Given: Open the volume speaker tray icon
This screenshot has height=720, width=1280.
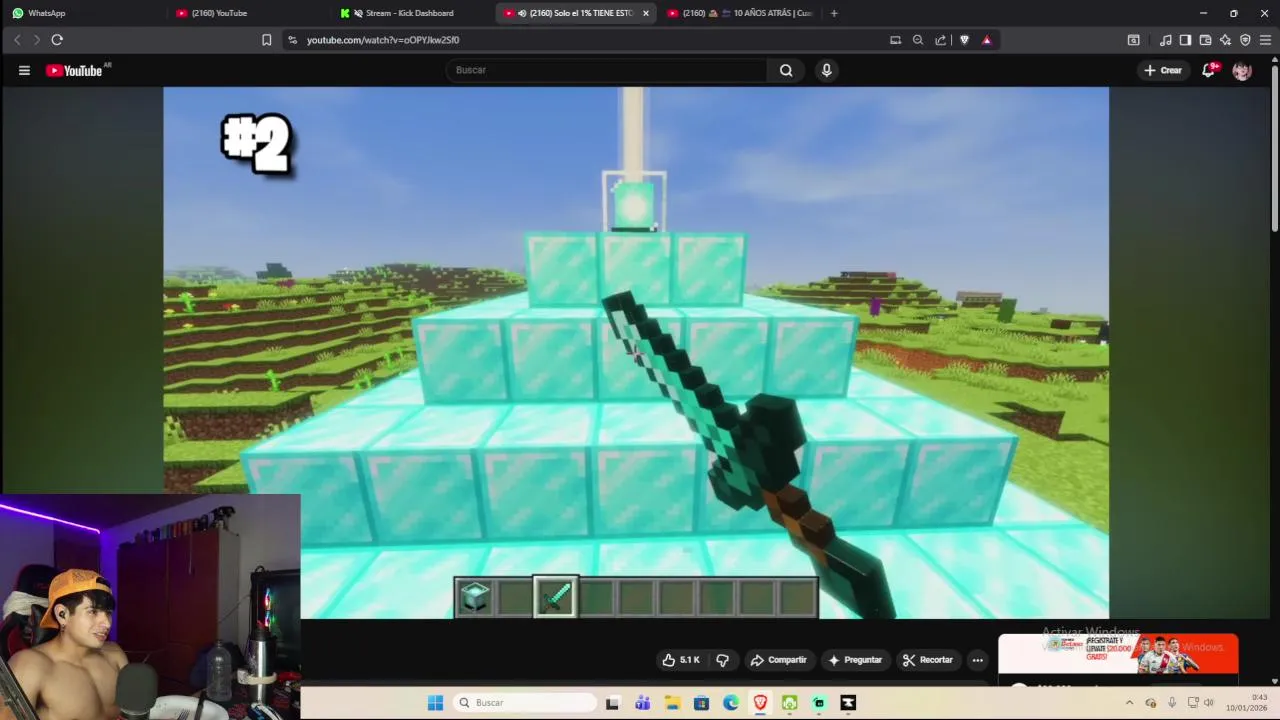Looking at the screenshot, I should [1209, 703].
